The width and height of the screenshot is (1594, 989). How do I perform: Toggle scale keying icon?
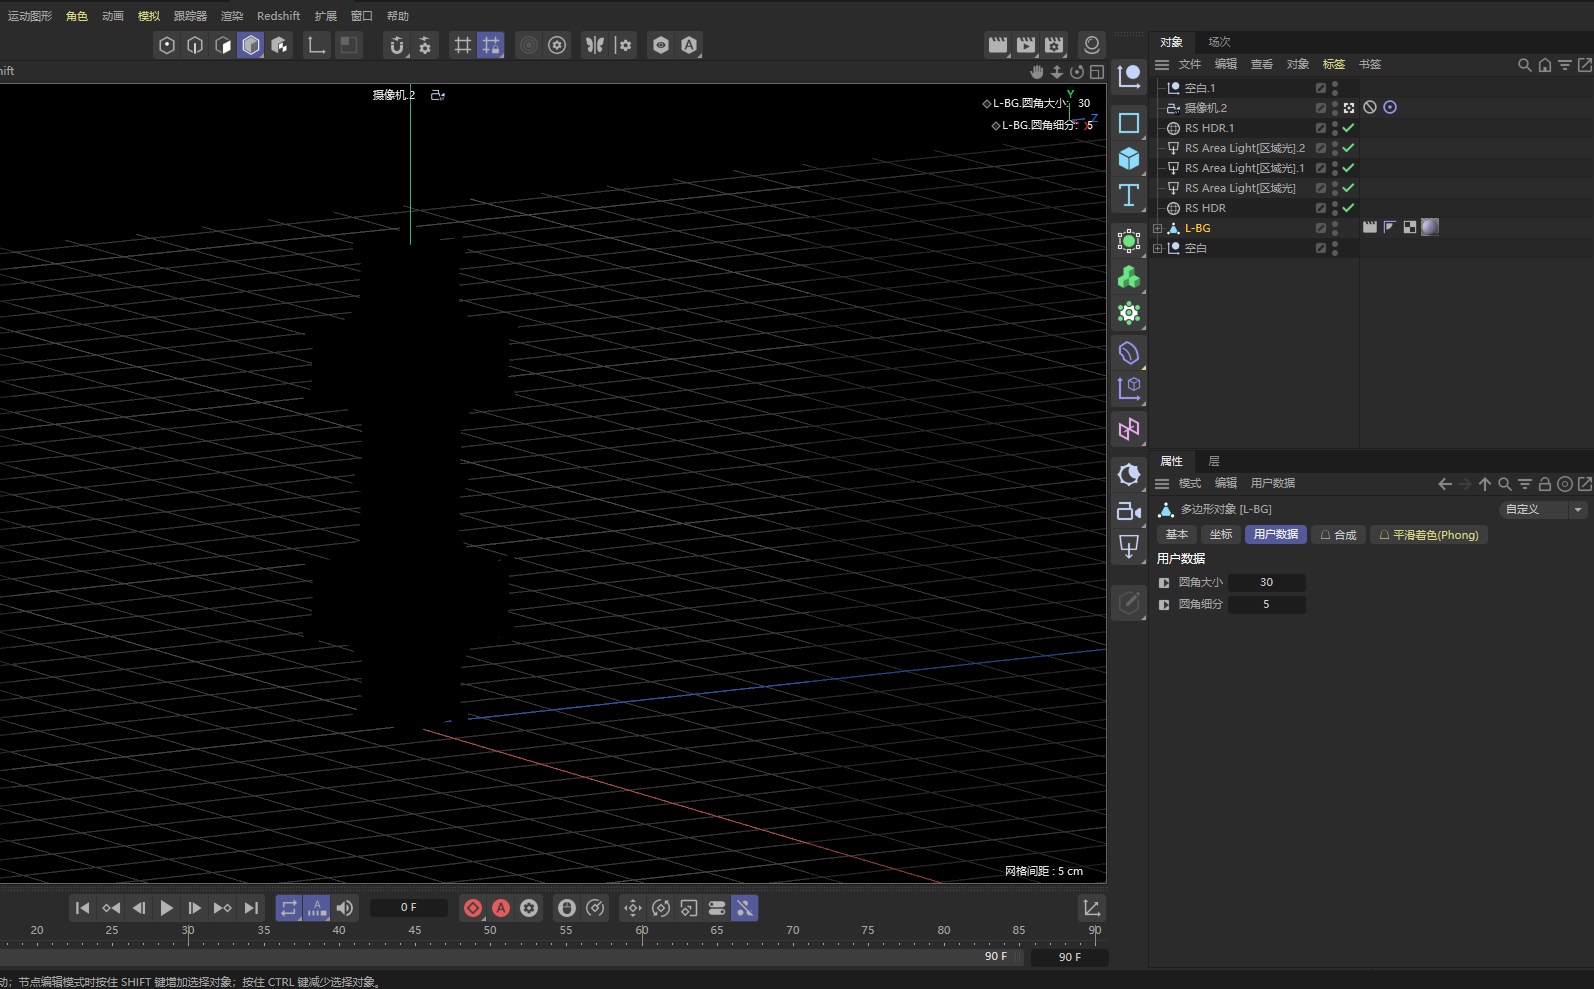(689, 908)
